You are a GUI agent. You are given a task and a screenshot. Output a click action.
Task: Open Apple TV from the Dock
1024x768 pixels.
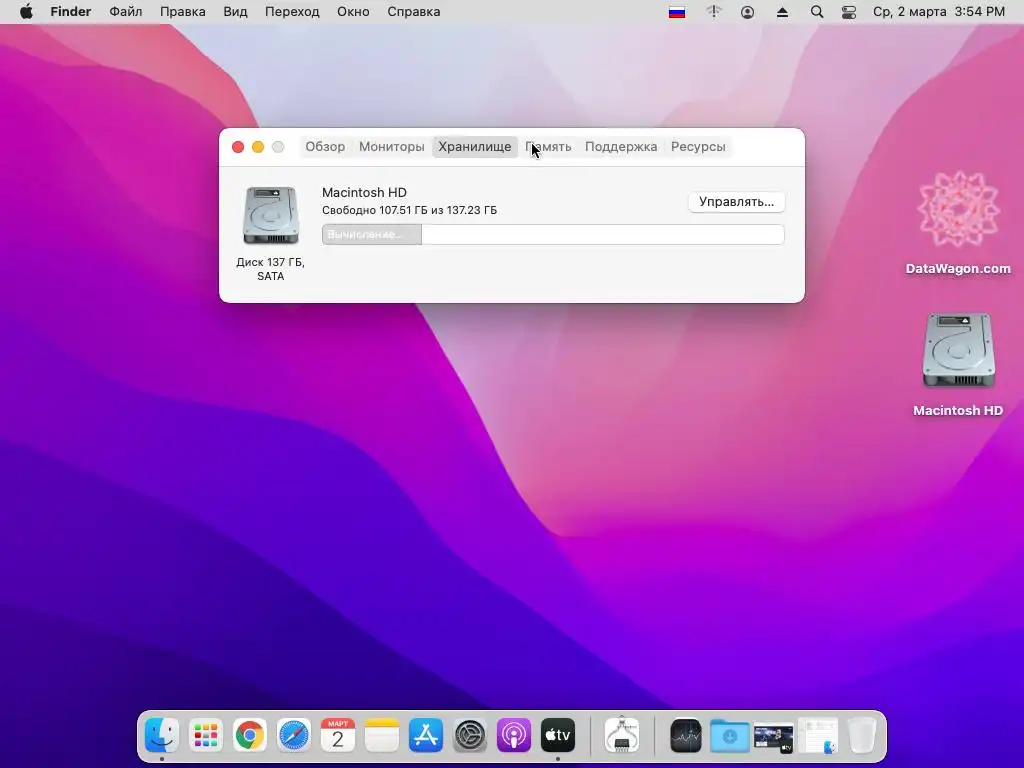pyautogui.click(x=558, y=735)
